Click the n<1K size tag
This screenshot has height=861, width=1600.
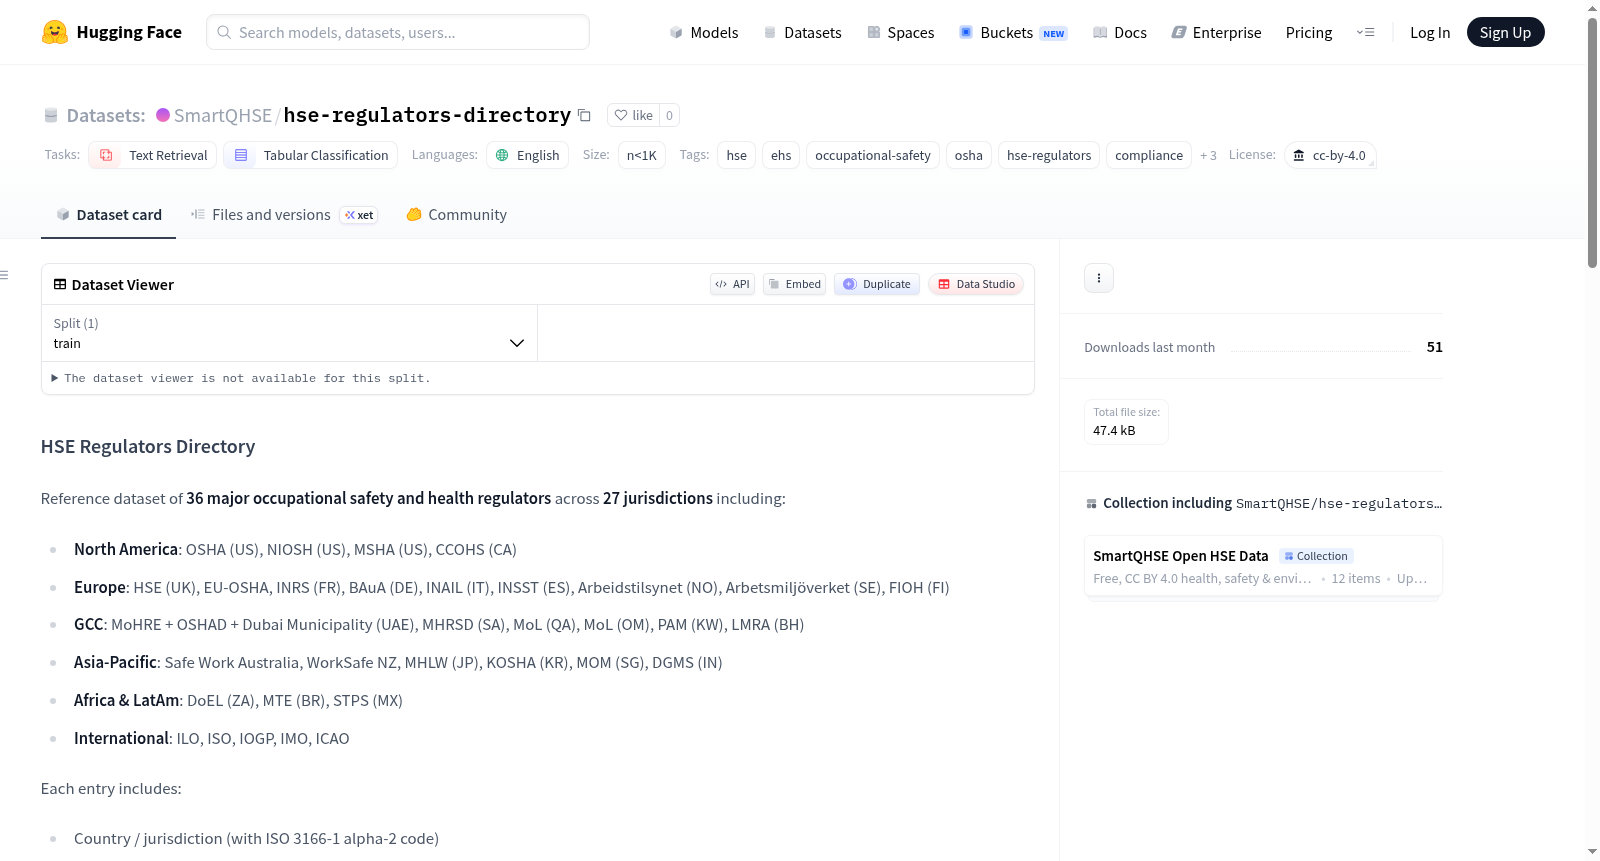[642, 155]
